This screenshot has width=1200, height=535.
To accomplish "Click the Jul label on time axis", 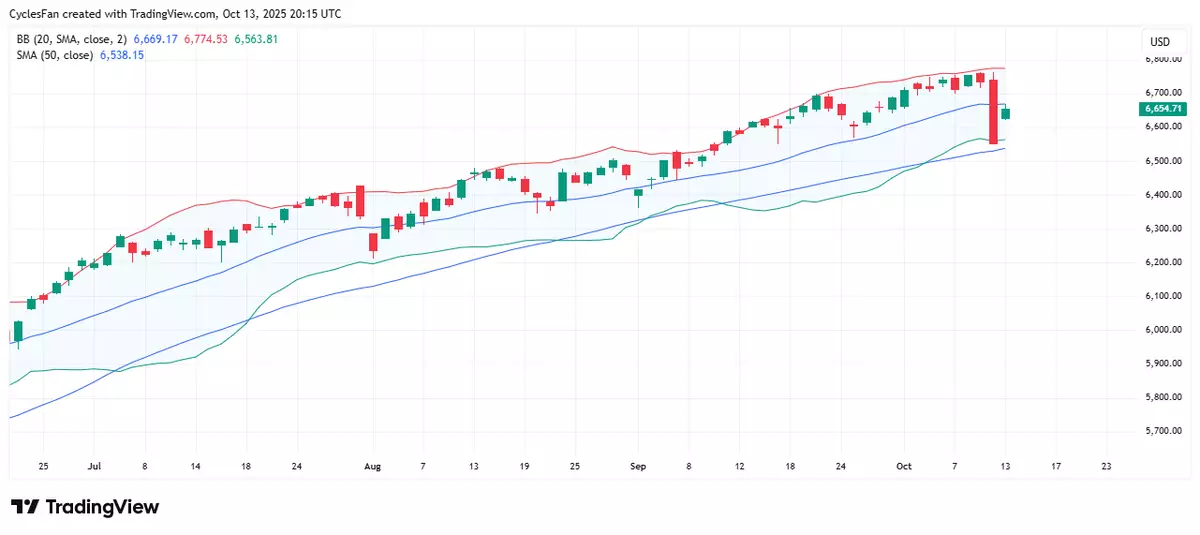I will pos(94,466).
